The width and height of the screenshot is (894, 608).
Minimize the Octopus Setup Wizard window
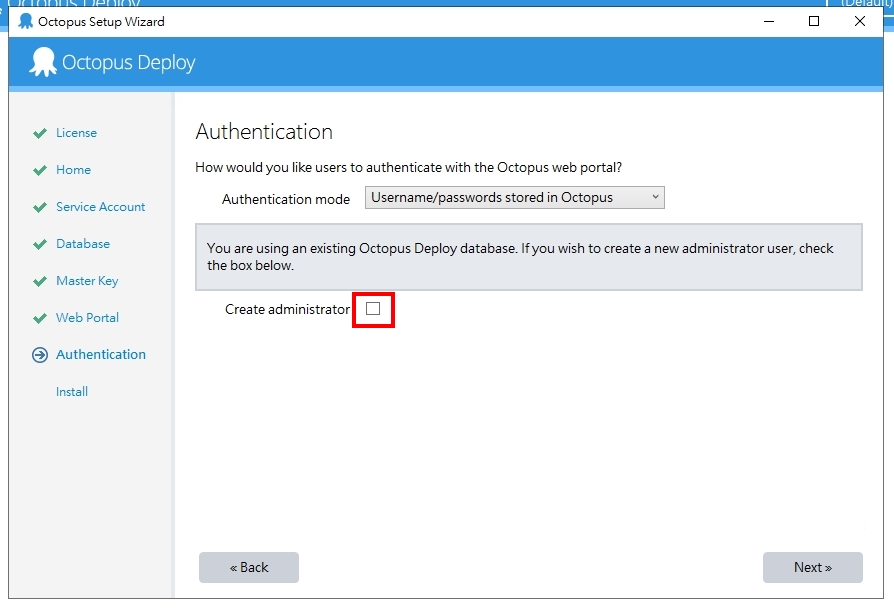[x=769, y=22]
